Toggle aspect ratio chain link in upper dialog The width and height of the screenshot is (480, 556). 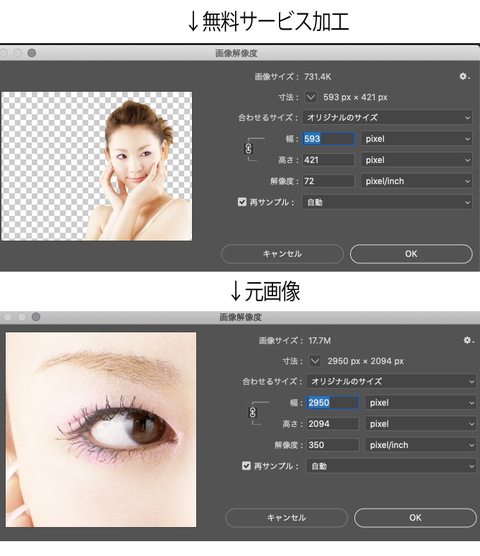coord(248,149)
